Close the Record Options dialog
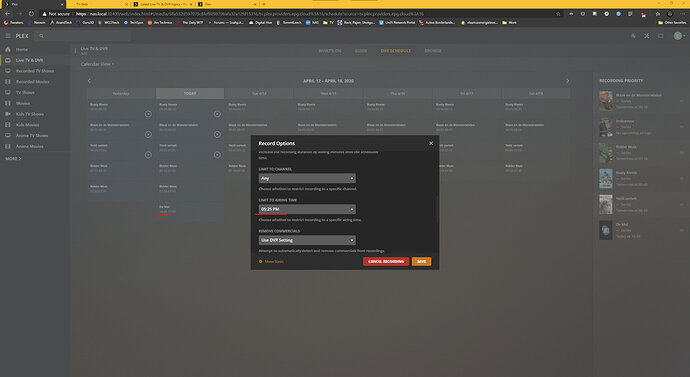690x377 pixels. click(x=431, y=143)
